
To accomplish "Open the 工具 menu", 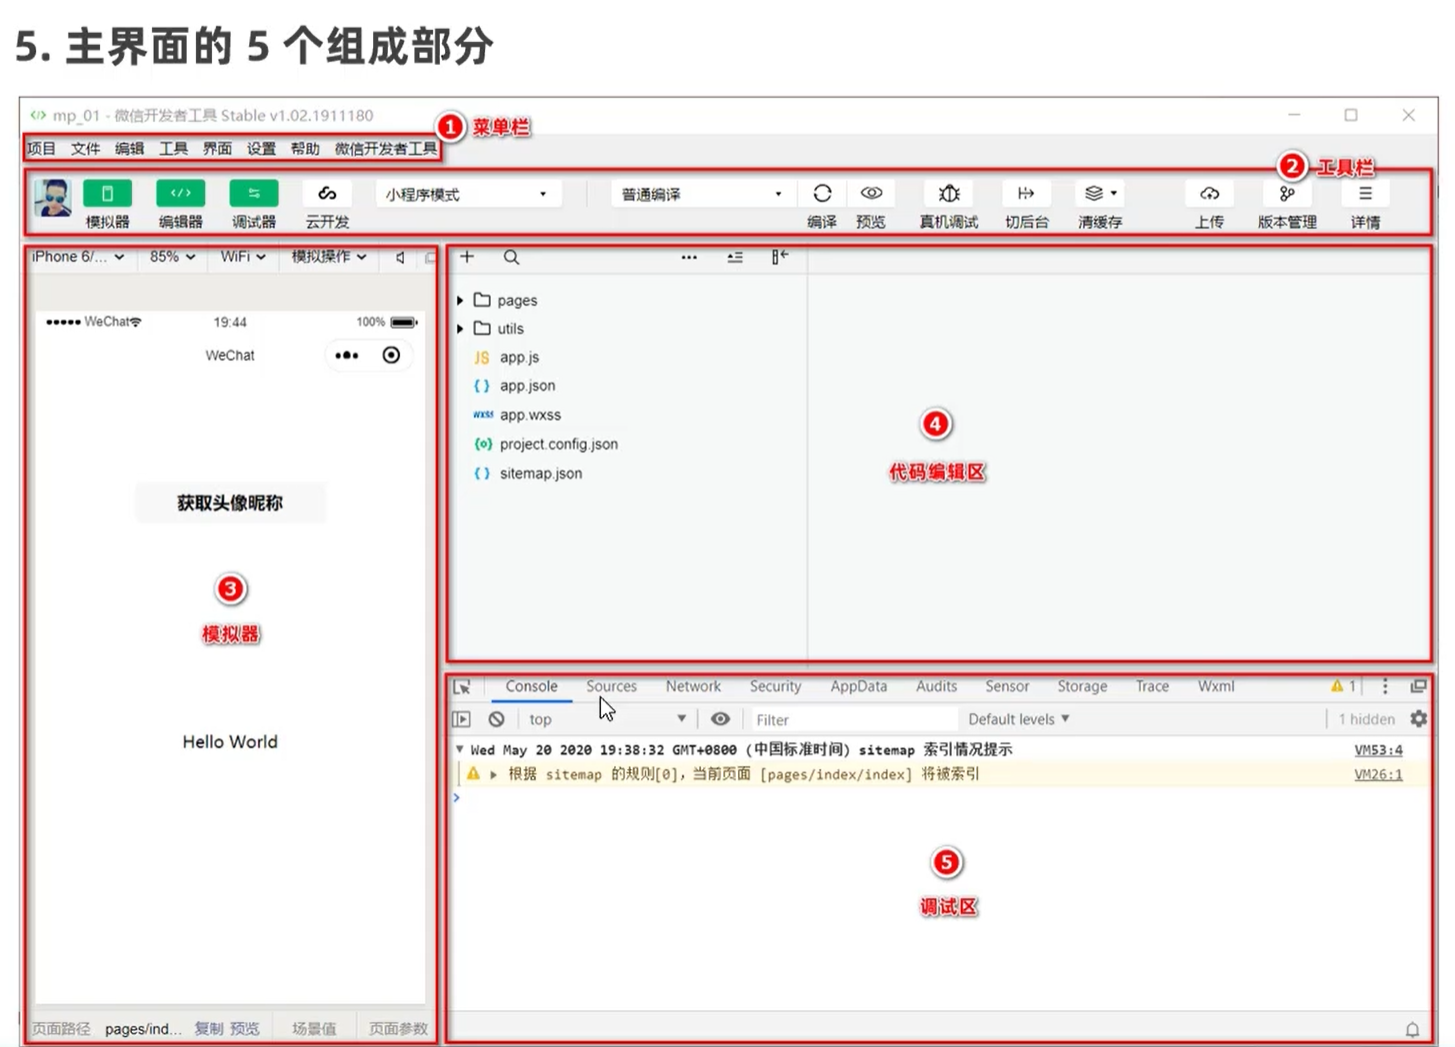I will (x=173, y=148).
